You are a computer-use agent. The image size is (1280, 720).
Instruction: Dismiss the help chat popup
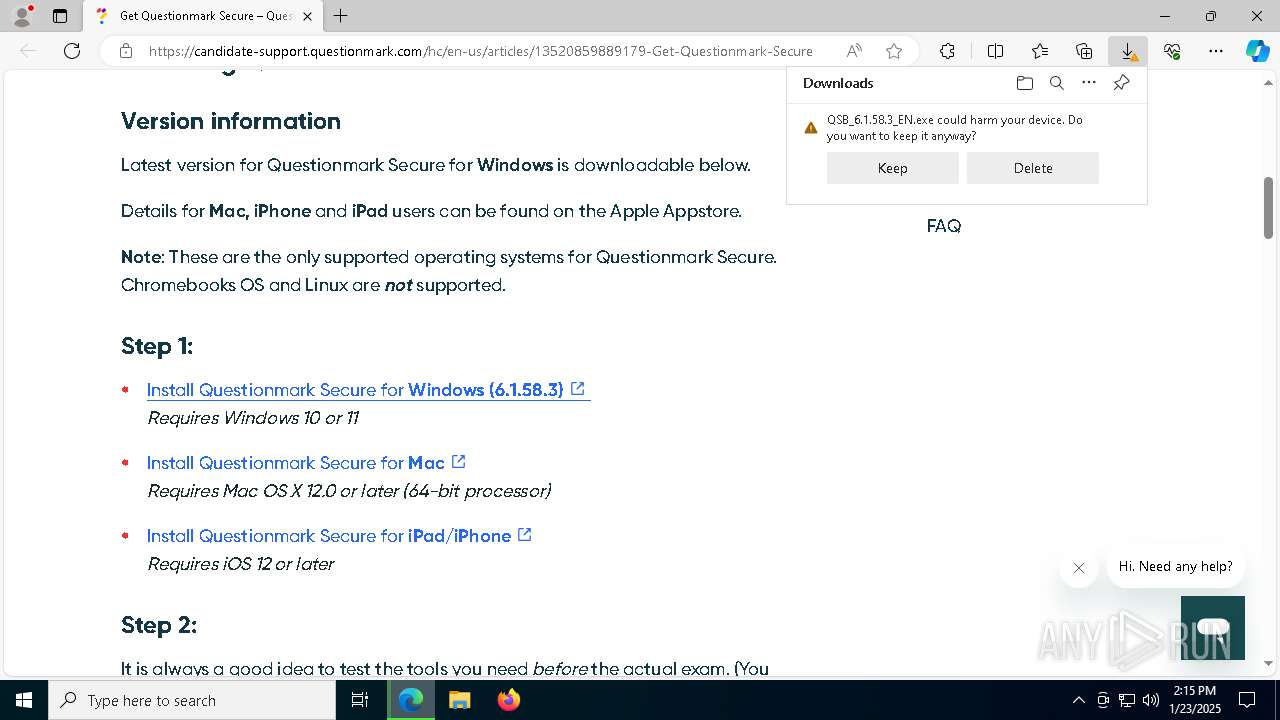tap(1078, 568)
